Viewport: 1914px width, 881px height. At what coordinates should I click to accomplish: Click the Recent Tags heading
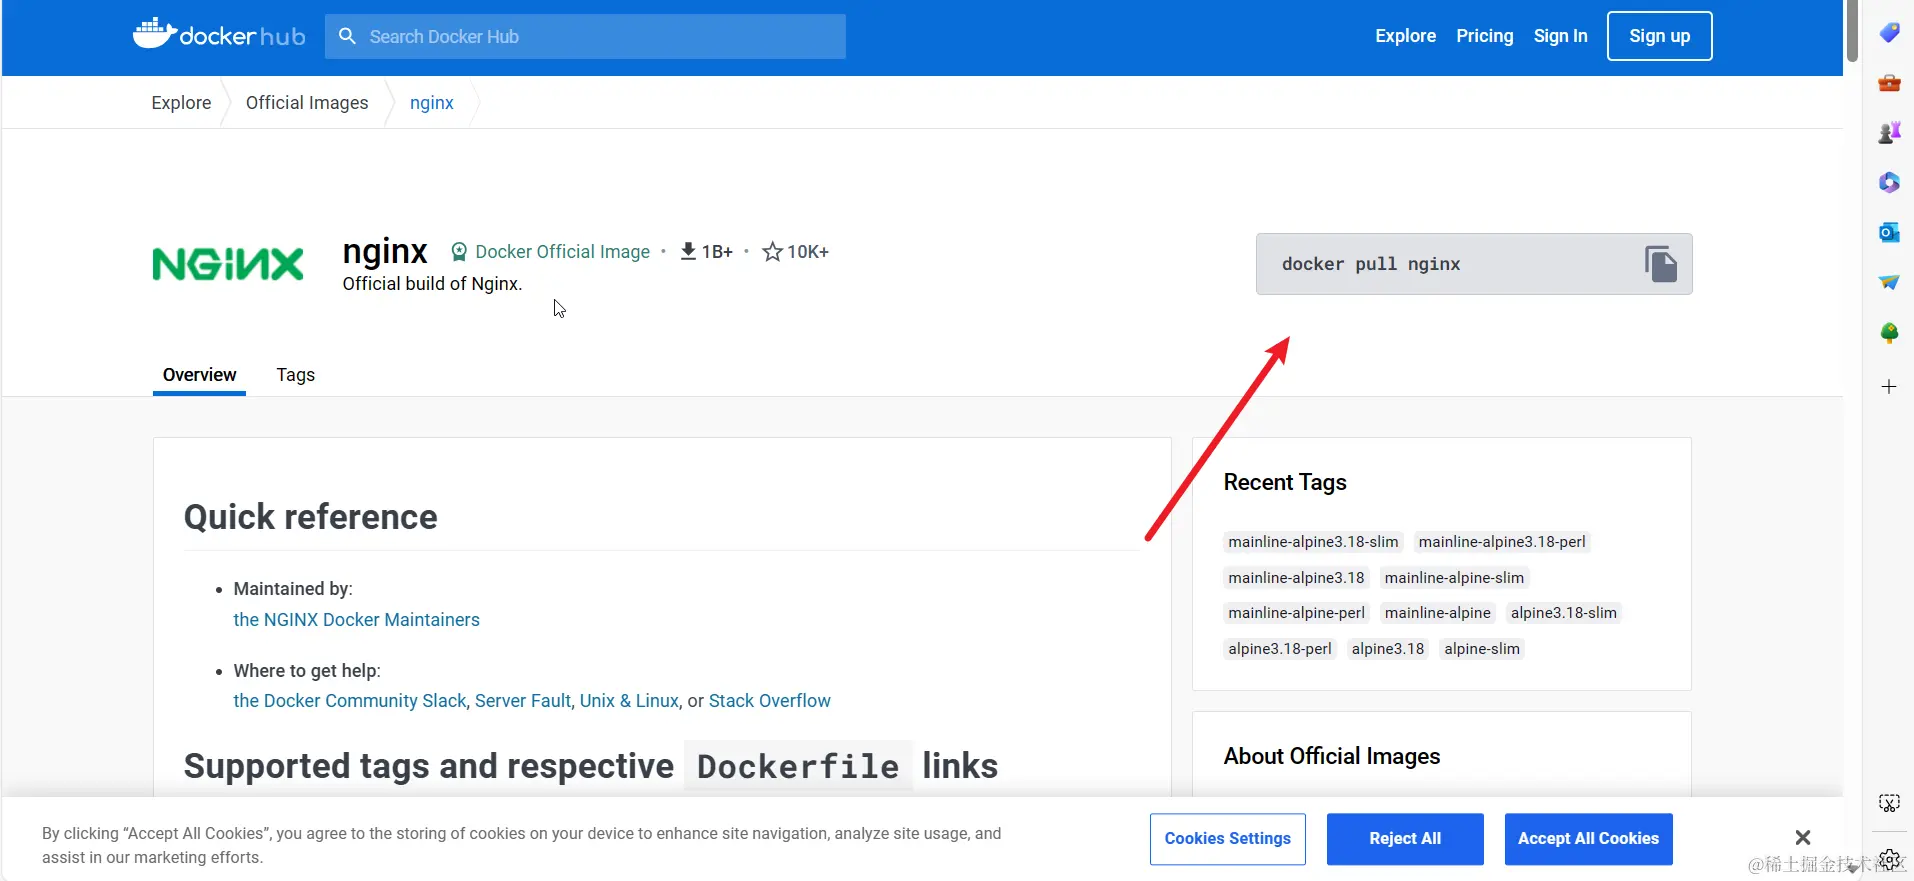pyautogui.click(x=1285, y=482)
